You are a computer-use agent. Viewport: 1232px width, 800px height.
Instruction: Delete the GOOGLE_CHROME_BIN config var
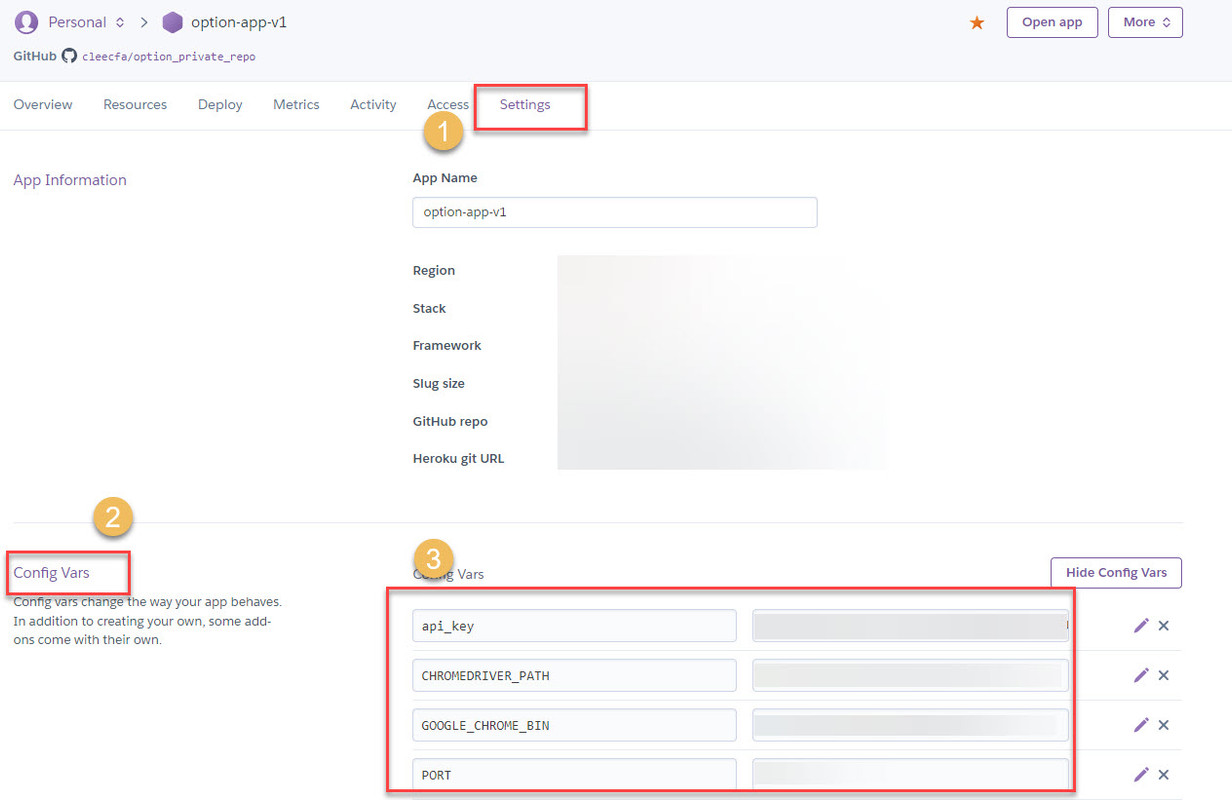coord(1164,725)
